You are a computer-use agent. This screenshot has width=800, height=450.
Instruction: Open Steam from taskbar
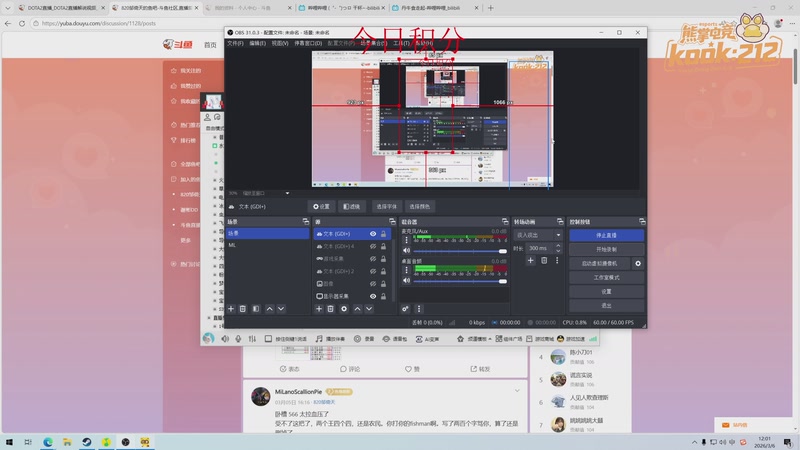87,442
